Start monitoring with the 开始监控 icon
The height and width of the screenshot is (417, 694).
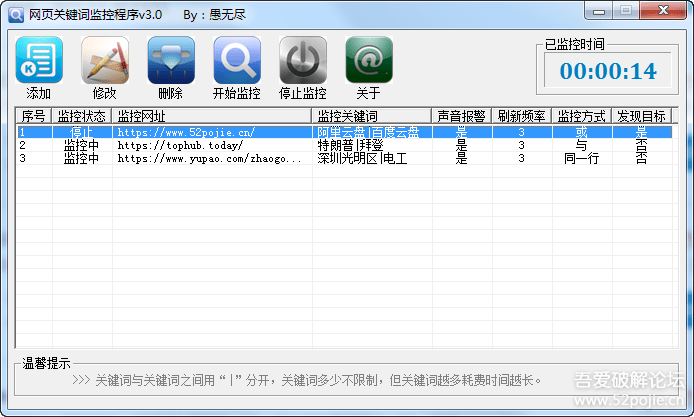237,60
